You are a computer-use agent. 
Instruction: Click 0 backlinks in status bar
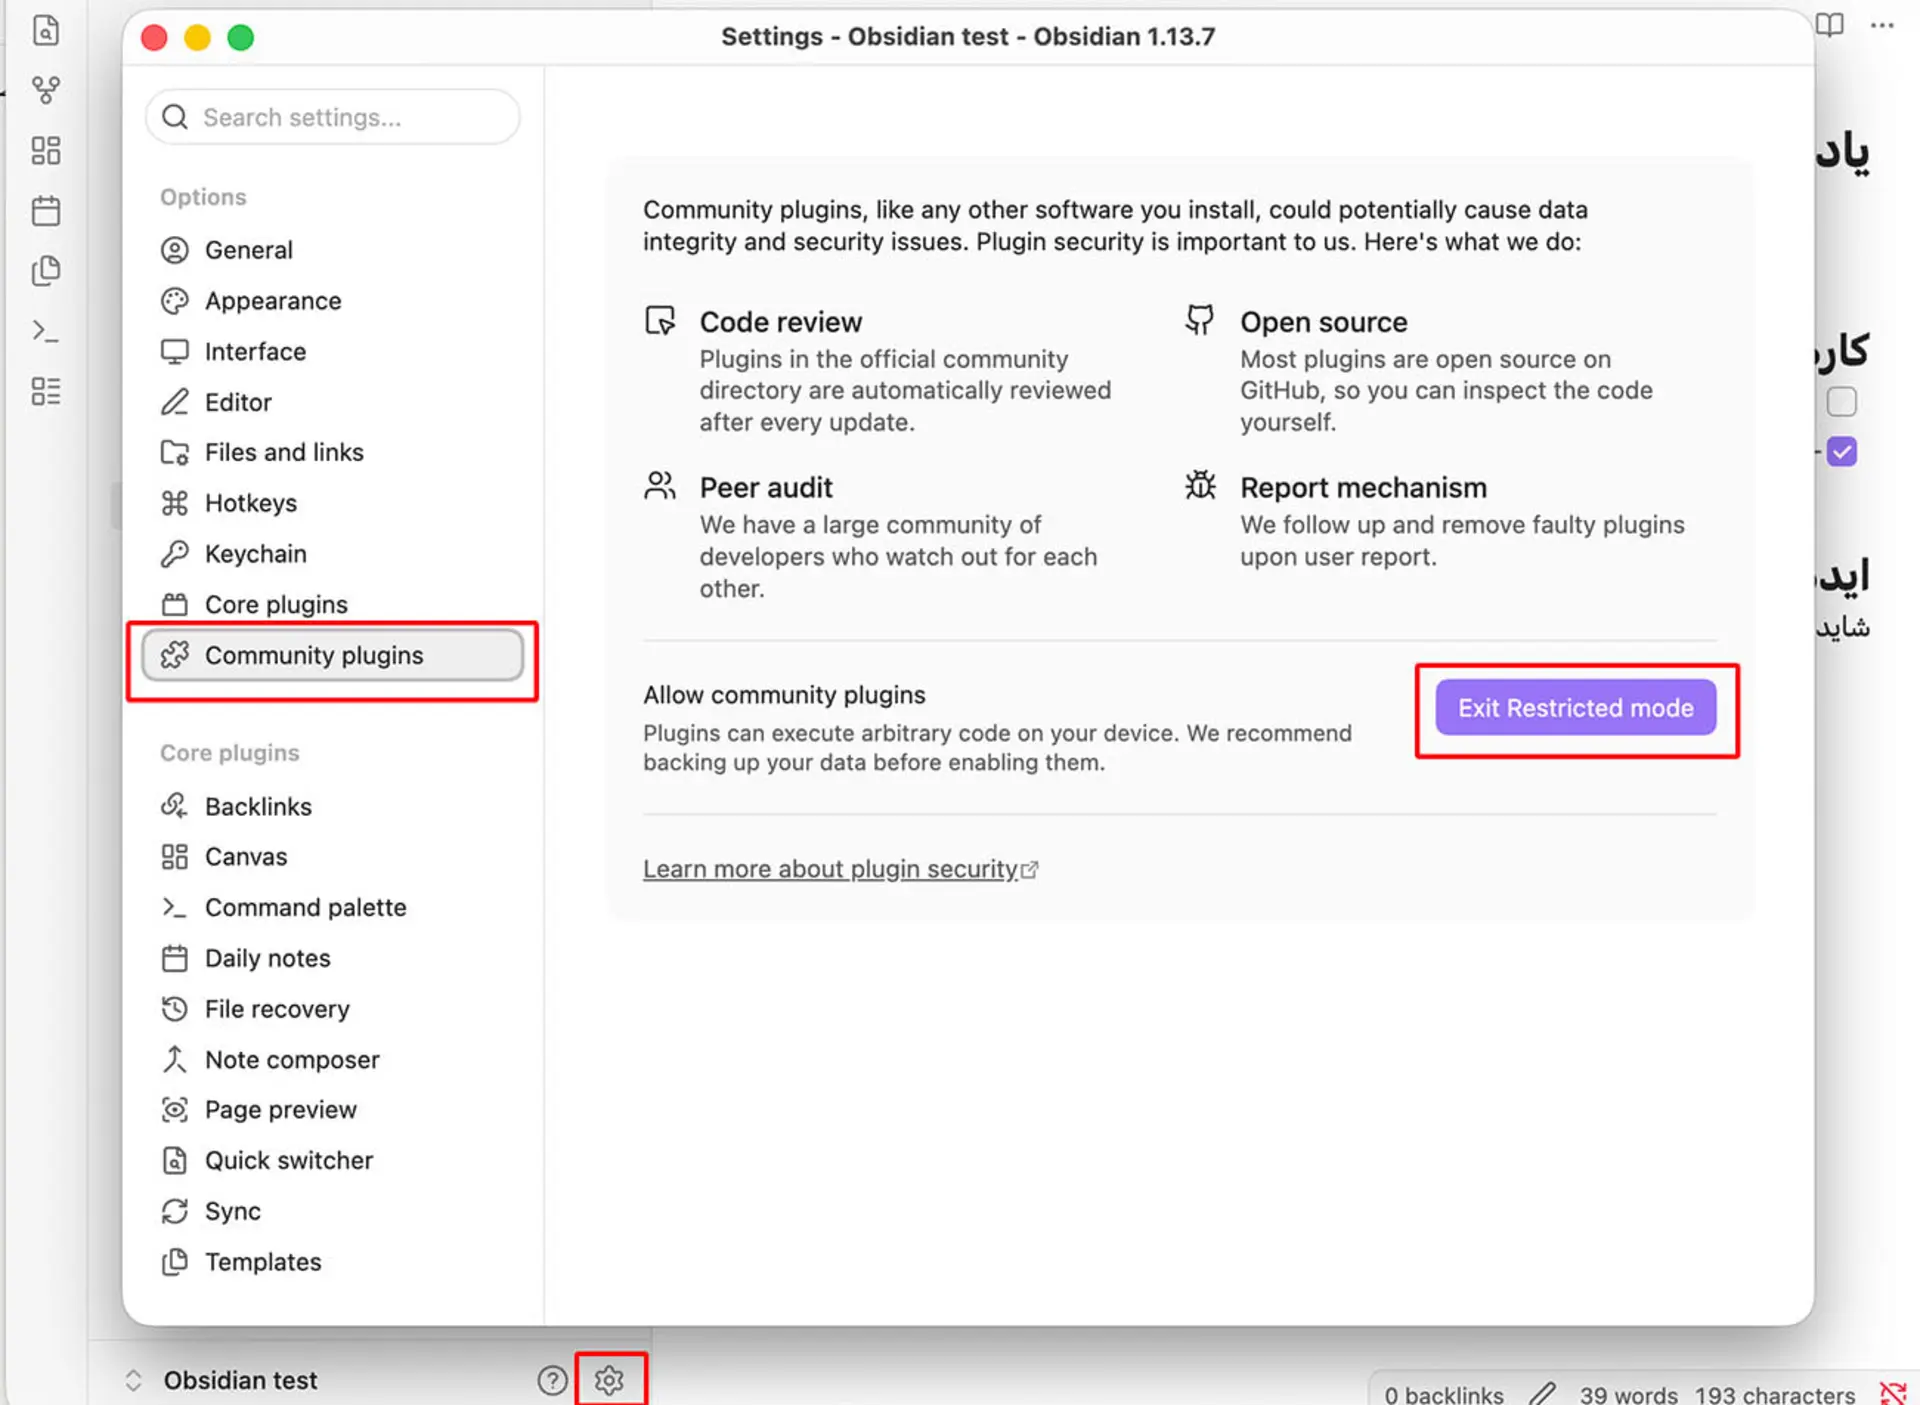coord(1444,1394)
